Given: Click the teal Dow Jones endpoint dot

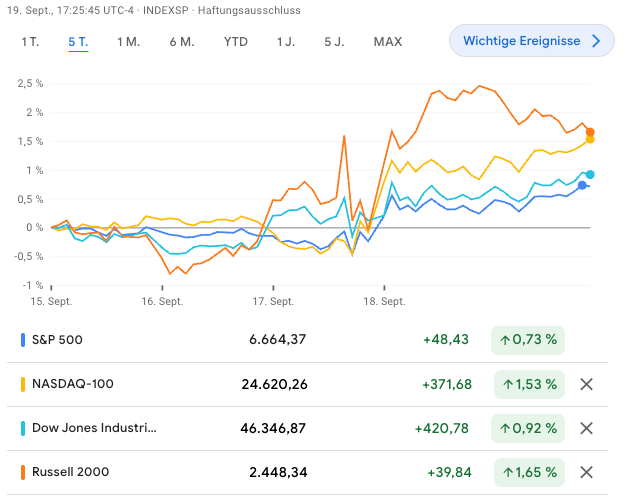Looking at the screenshot, I should click(x=590, y=175).
